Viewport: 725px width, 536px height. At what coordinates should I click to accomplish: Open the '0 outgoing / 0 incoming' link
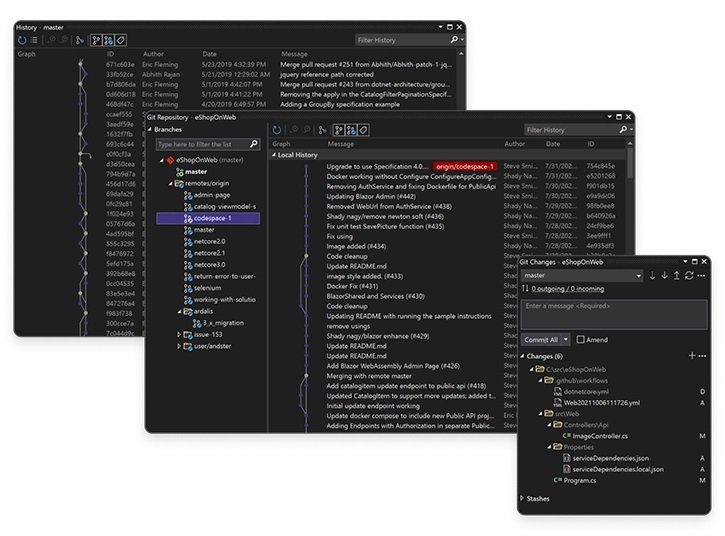click(567, 289)
